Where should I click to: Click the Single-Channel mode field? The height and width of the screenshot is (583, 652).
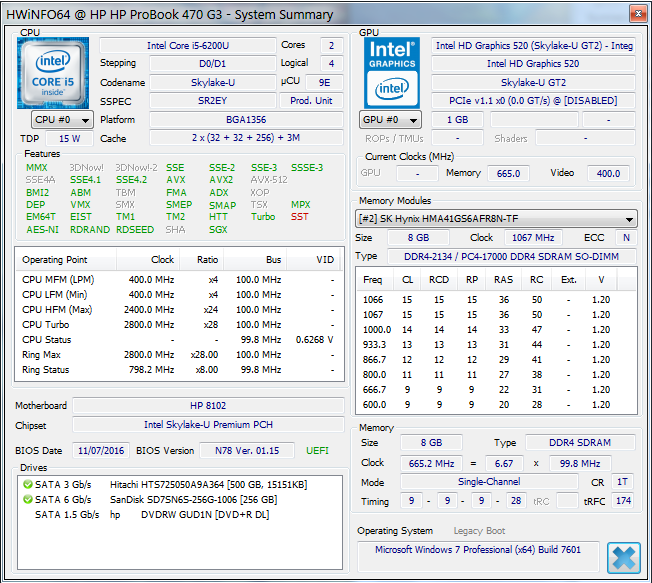pyautogui.click(x=489, y=482)
